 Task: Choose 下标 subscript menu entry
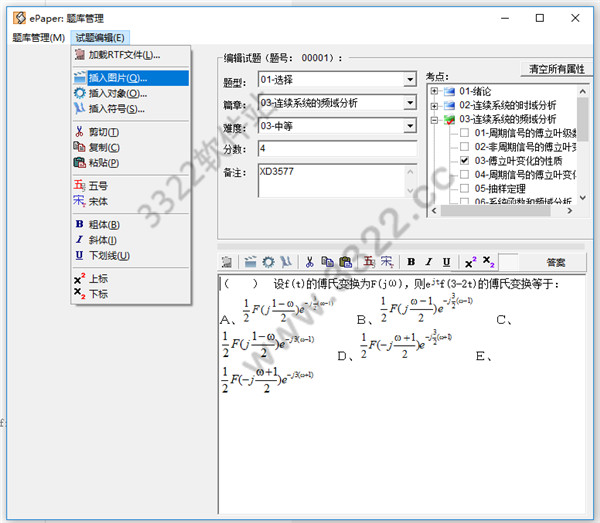tap(130, 294)
